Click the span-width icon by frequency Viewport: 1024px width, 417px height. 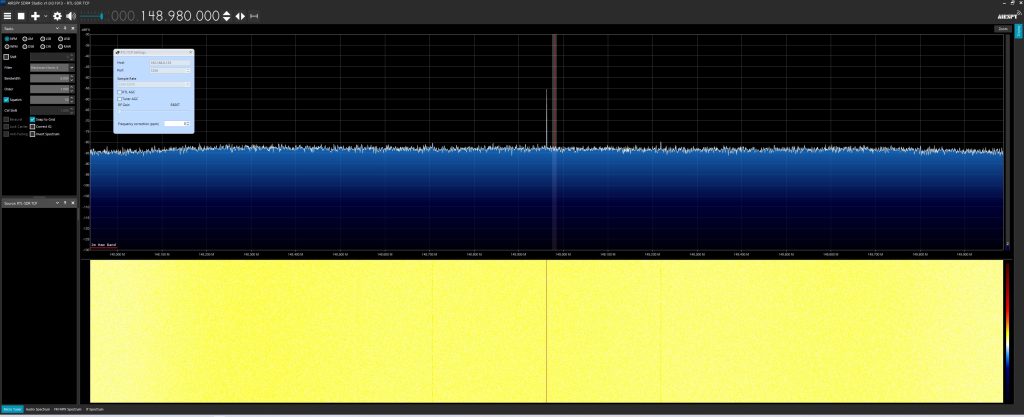click(254, 16)
